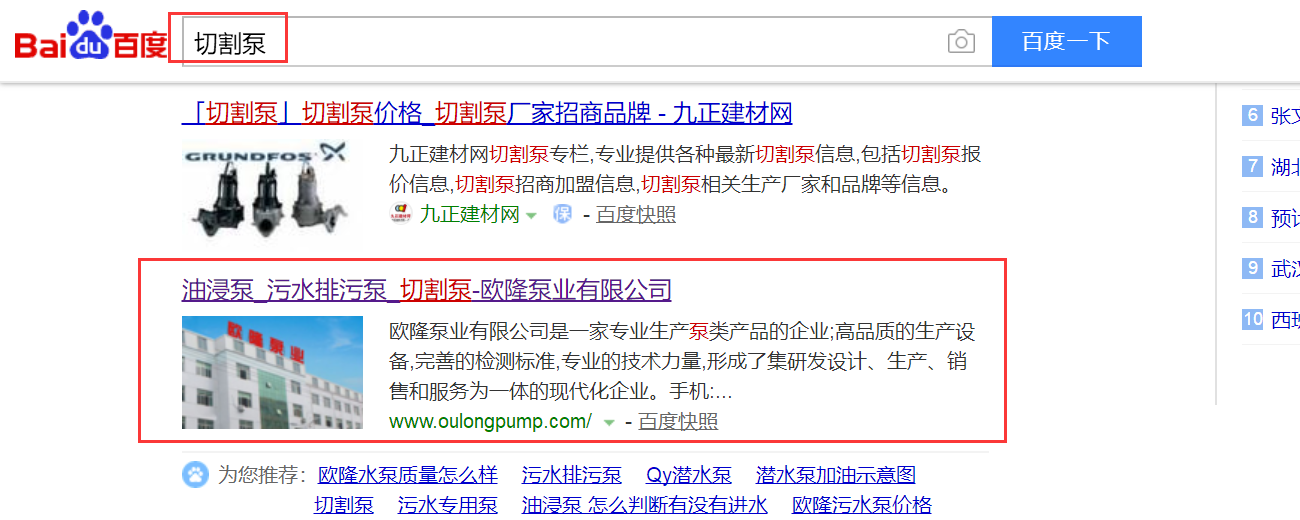Open suggestion Qy潜水泵

tap(689, 474)
